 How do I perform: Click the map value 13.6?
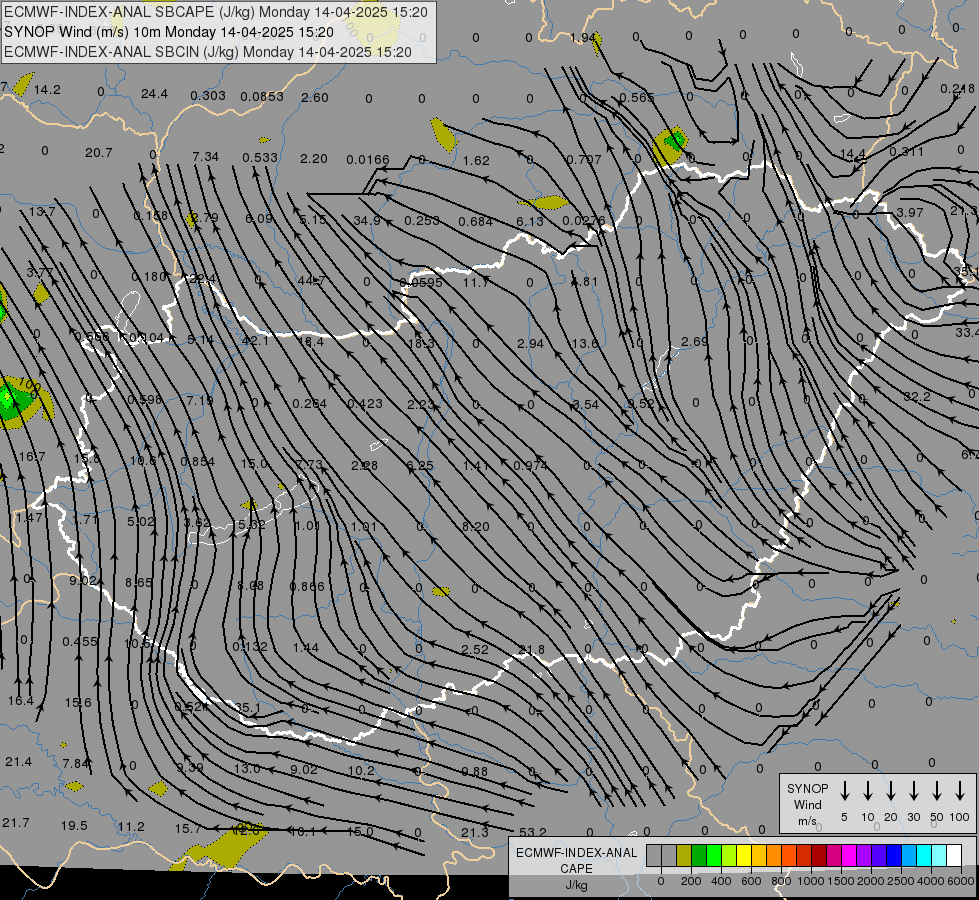click(x=584, y=344)
